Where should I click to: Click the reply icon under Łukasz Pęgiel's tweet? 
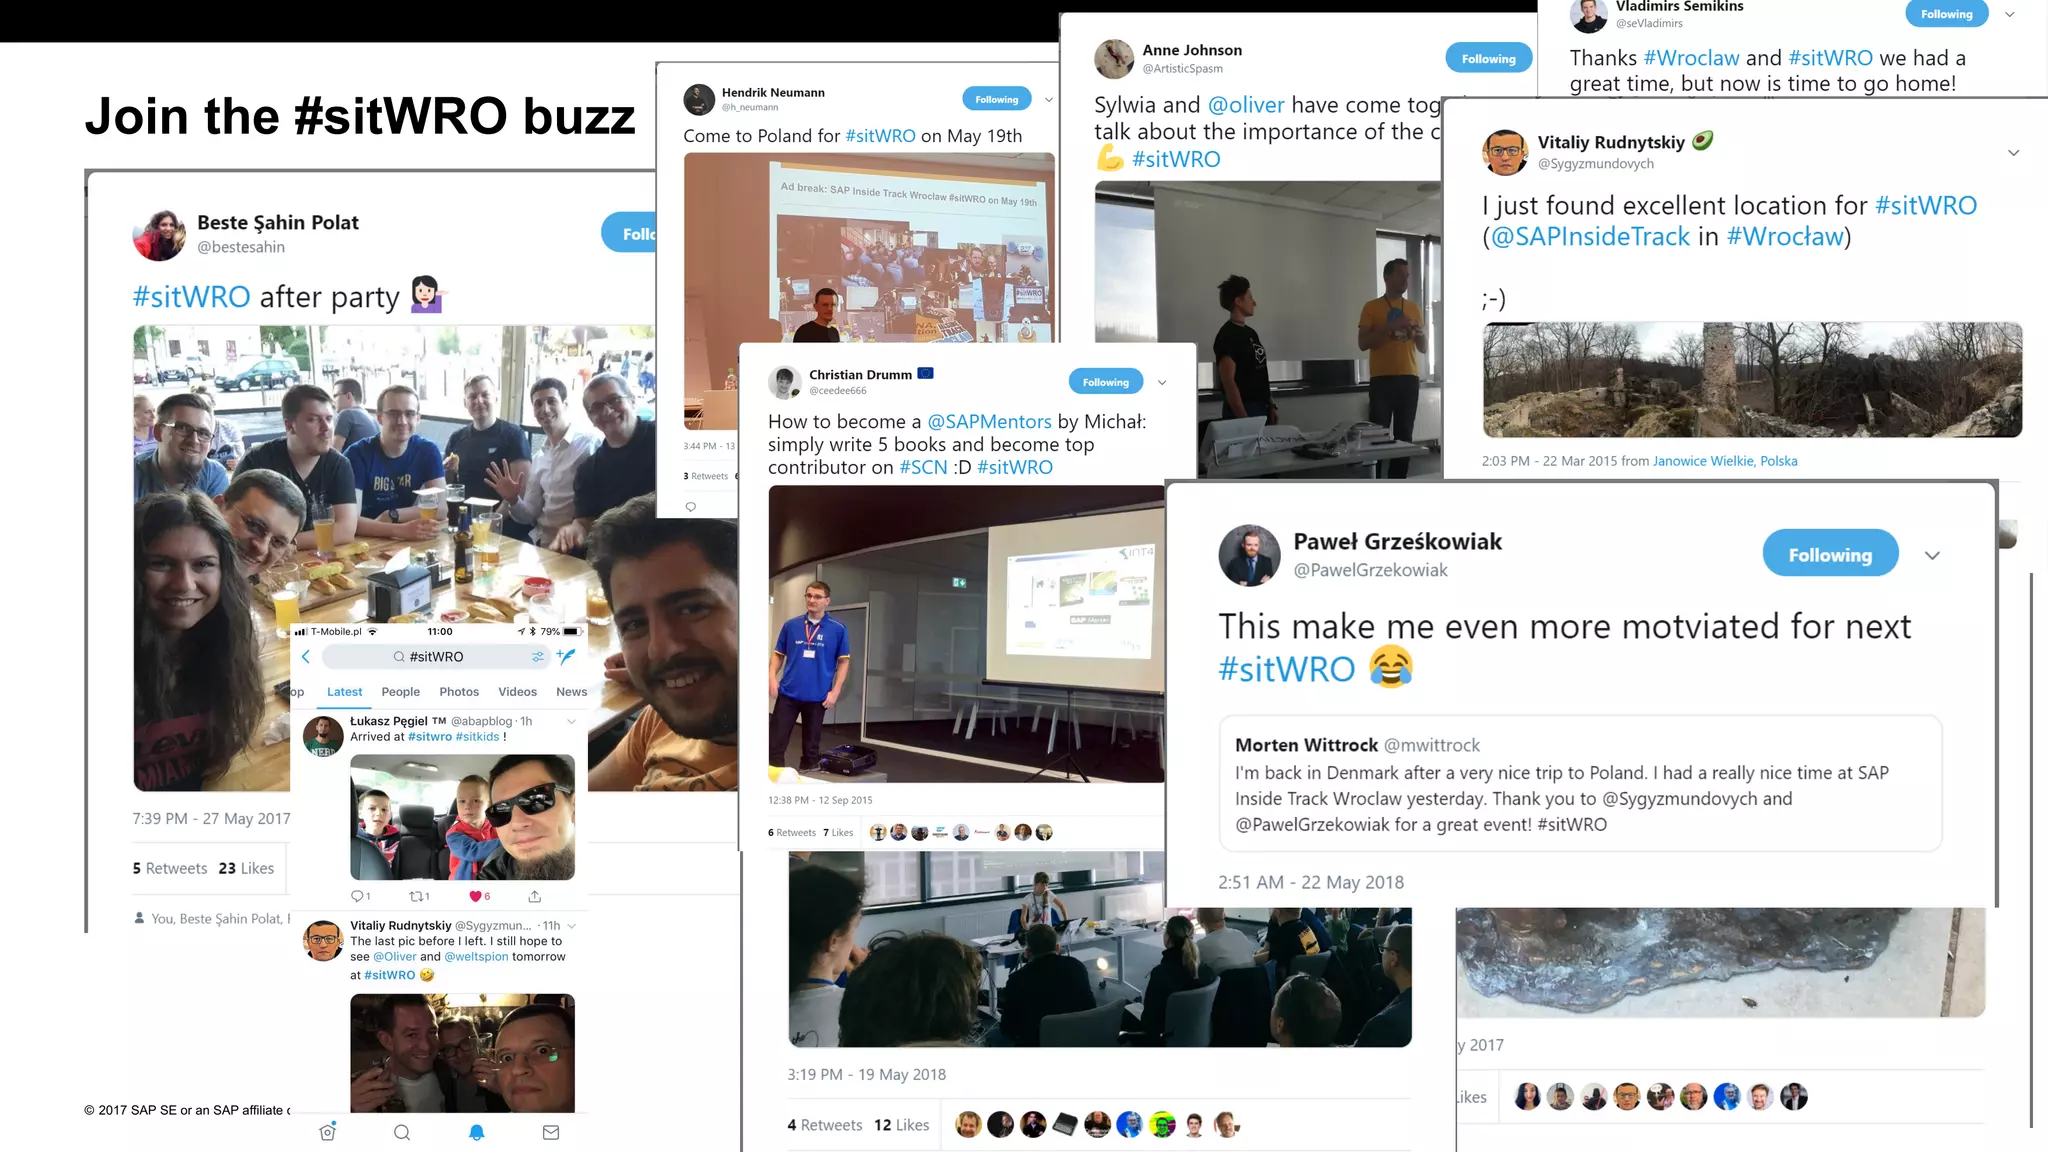point(360,896)
